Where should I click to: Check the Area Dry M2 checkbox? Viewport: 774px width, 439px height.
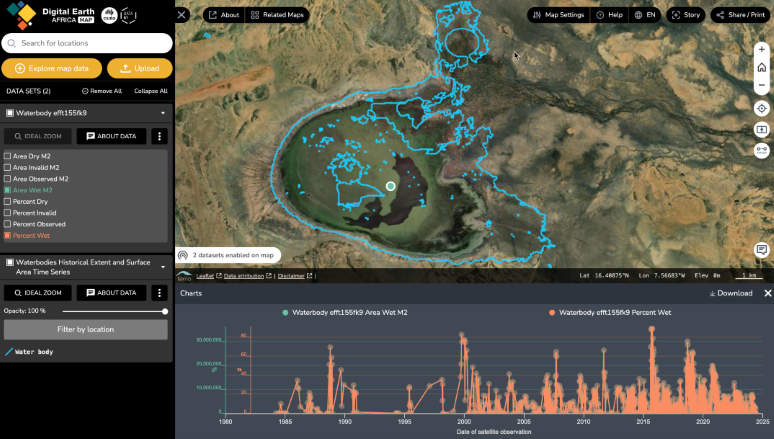point(8,156)
